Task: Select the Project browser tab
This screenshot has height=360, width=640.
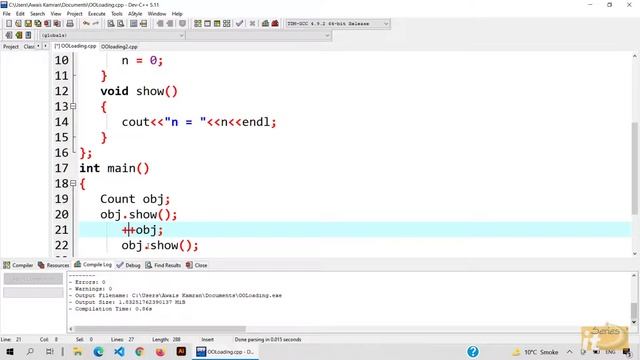Action: pyautogui.click(x=11, y=47)
